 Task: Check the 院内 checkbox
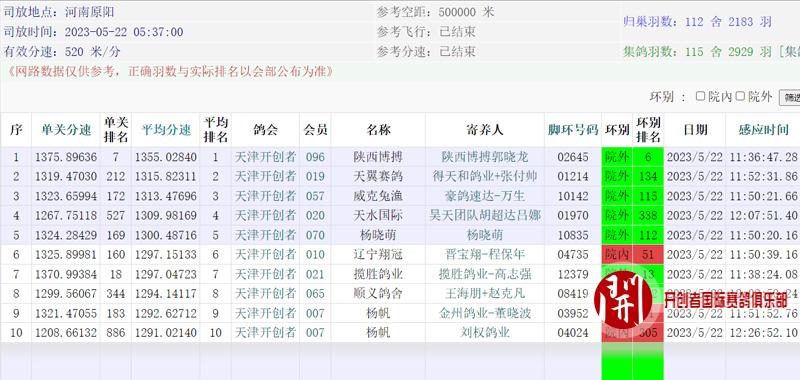[701, 96]
